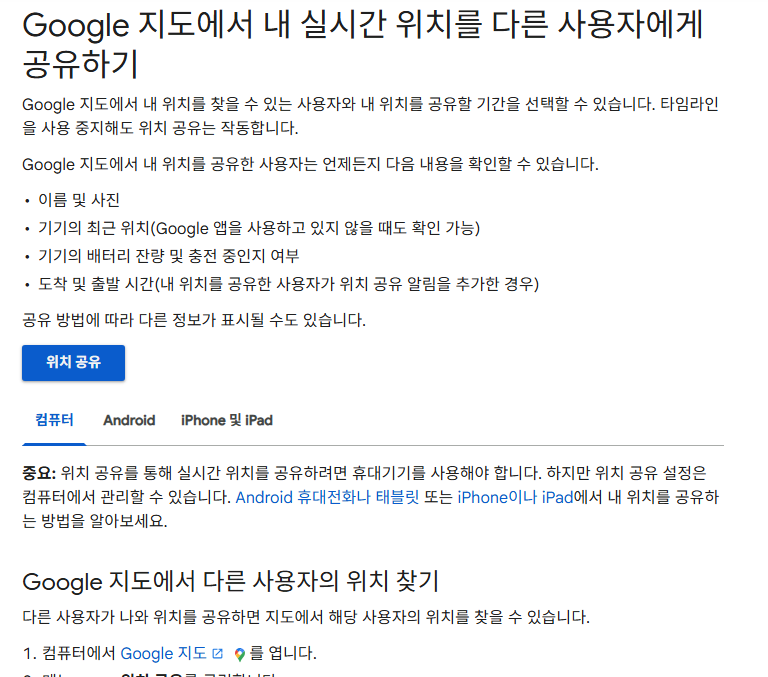Open the Google 지도 link in step 1
The height and width of the screenshot is (677, 768).
[163, 654]
